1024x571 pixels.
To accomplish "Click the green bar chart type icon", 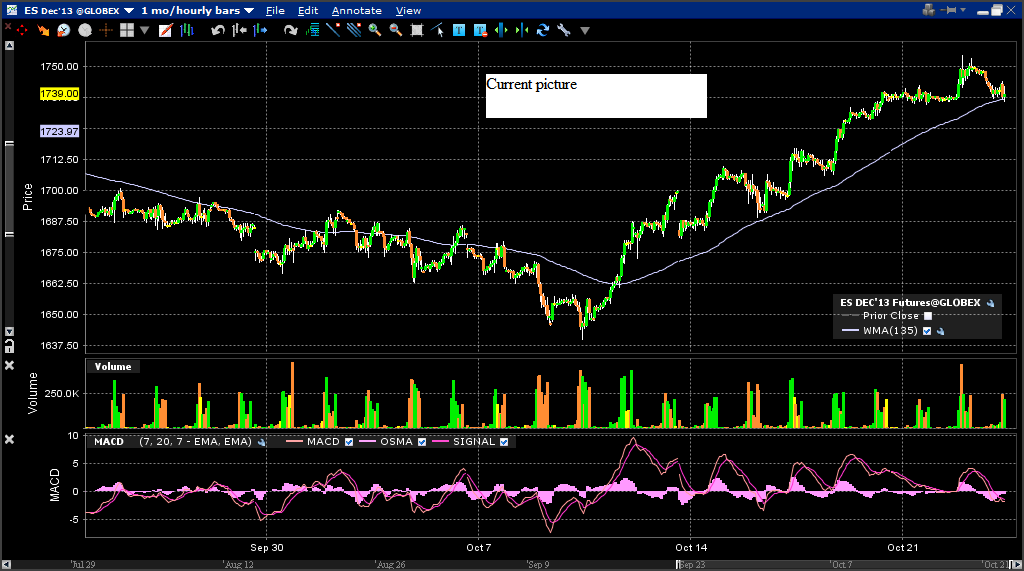I will tap(187, 30).
